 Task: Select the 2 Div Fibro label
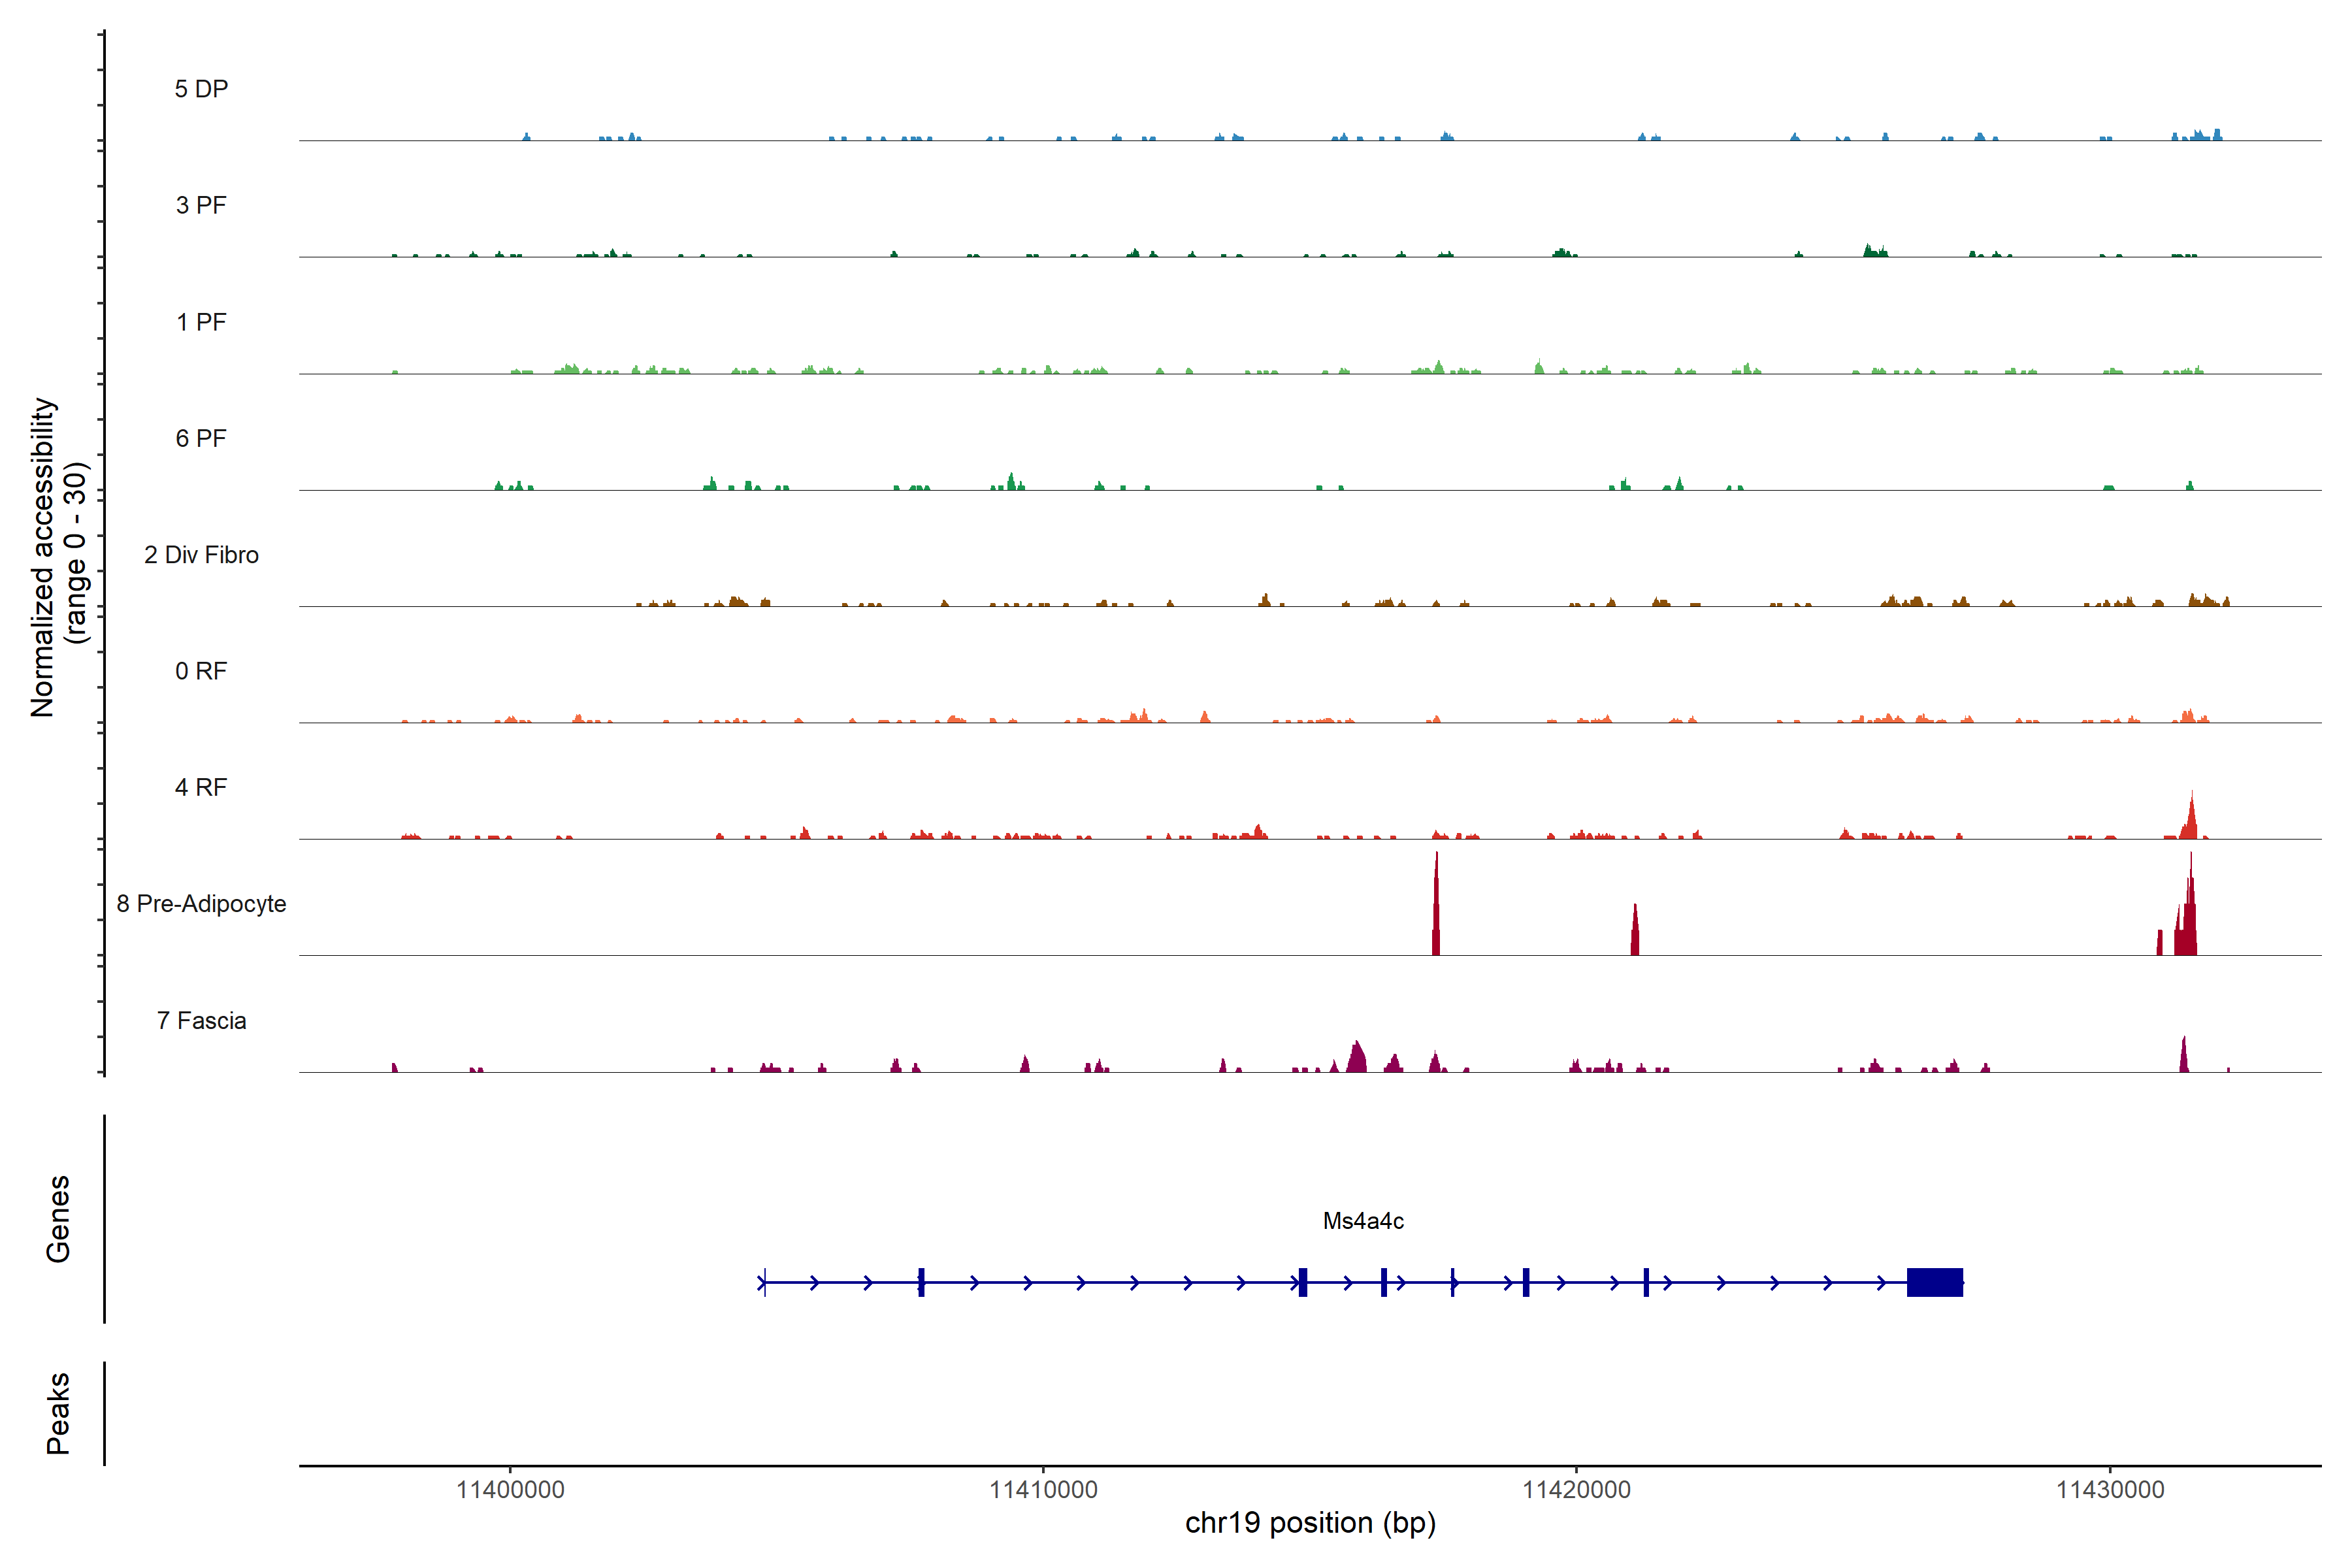point(201,555)
